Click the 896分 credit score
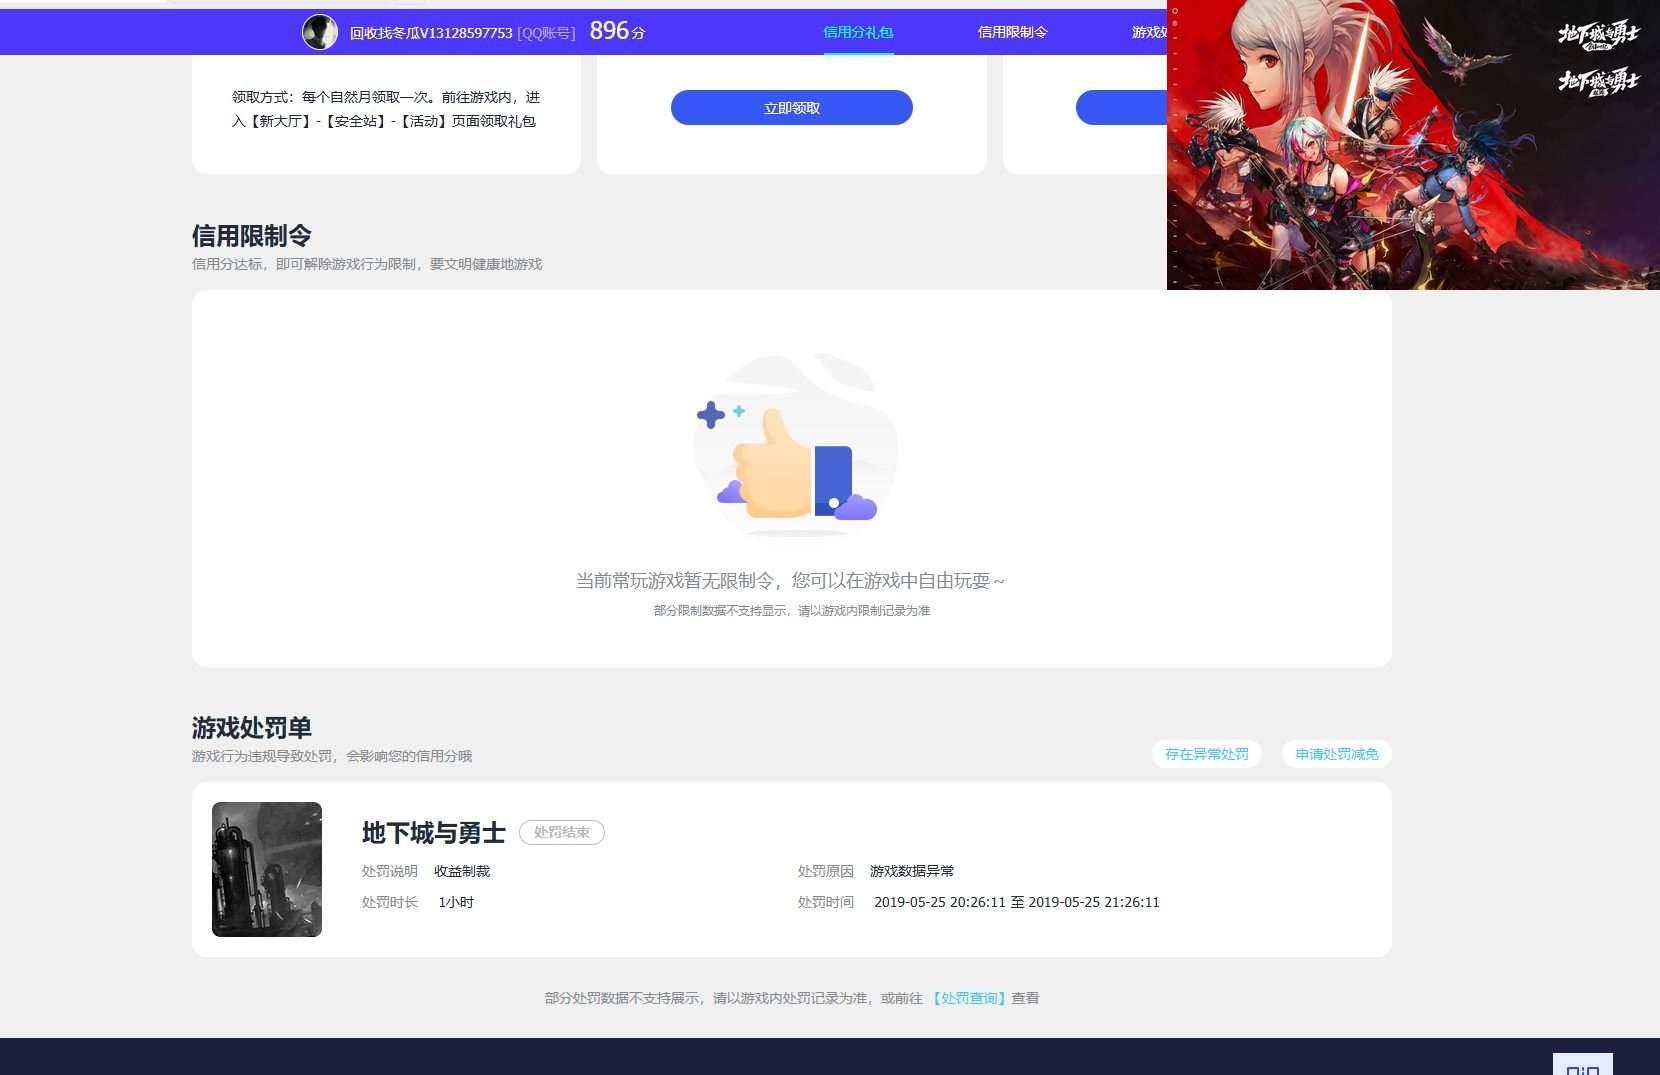Screen dimensions: 1660x1075 pyautogui.click(x=617, y=31)
